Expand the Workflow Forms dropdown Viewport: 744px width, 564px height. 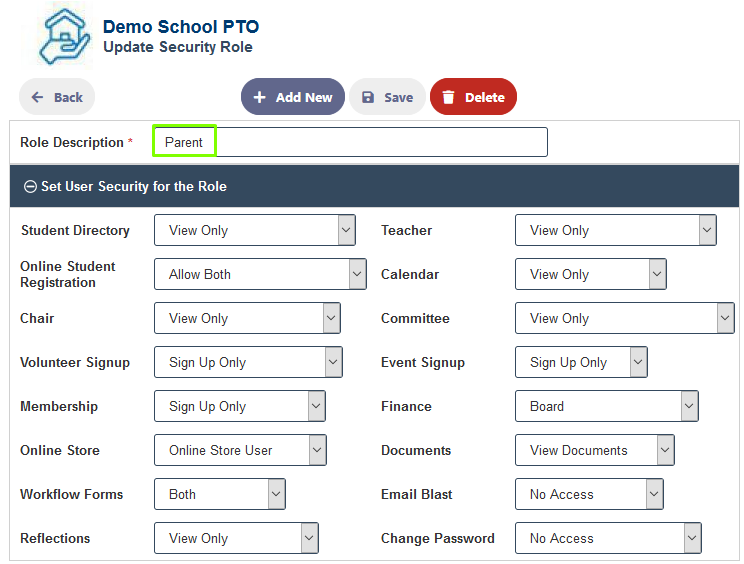[x=220, y=494]
